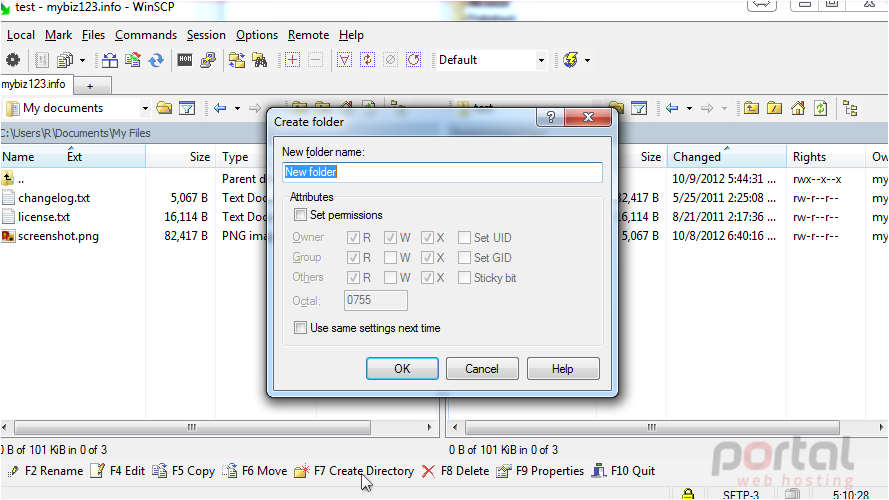Go to remote home directory icon
The width and height of the screenshot is (889, 500).
coord(798,108)
